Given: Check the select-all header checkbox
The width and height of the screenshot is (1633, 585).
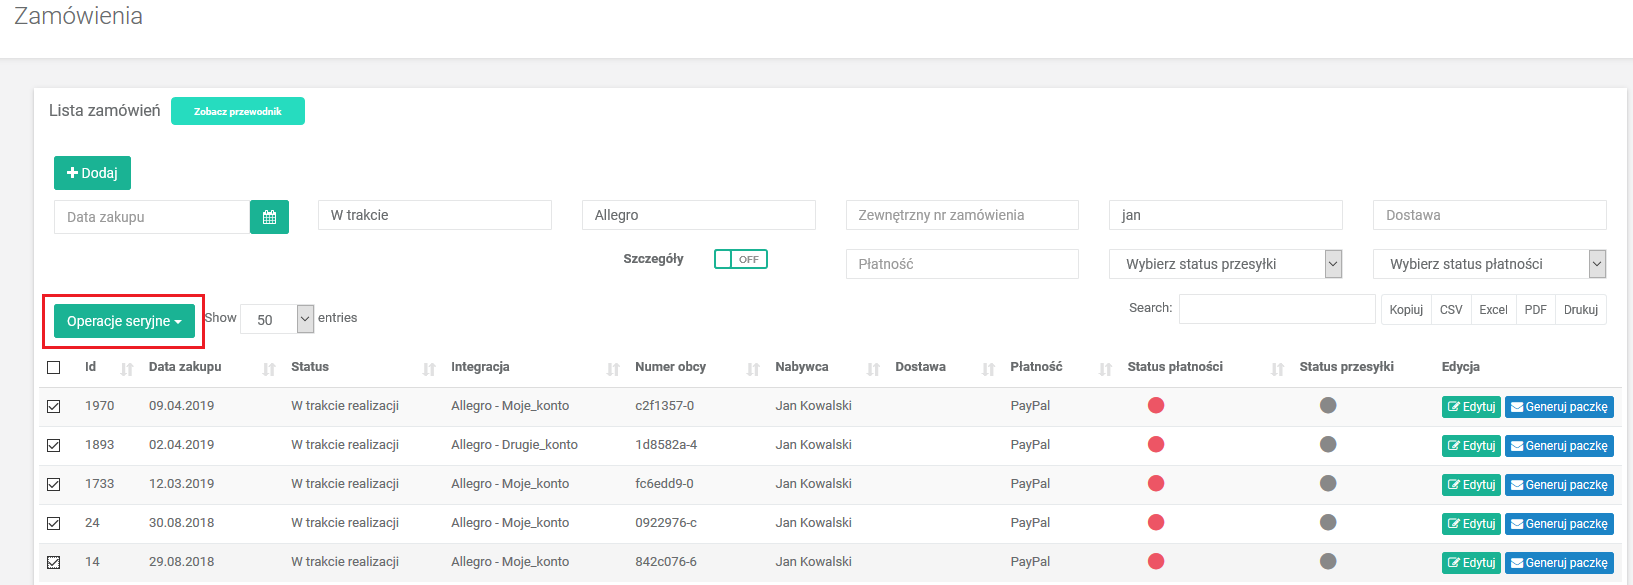Looking at the screenshot, I should click(x=54, y=367).
